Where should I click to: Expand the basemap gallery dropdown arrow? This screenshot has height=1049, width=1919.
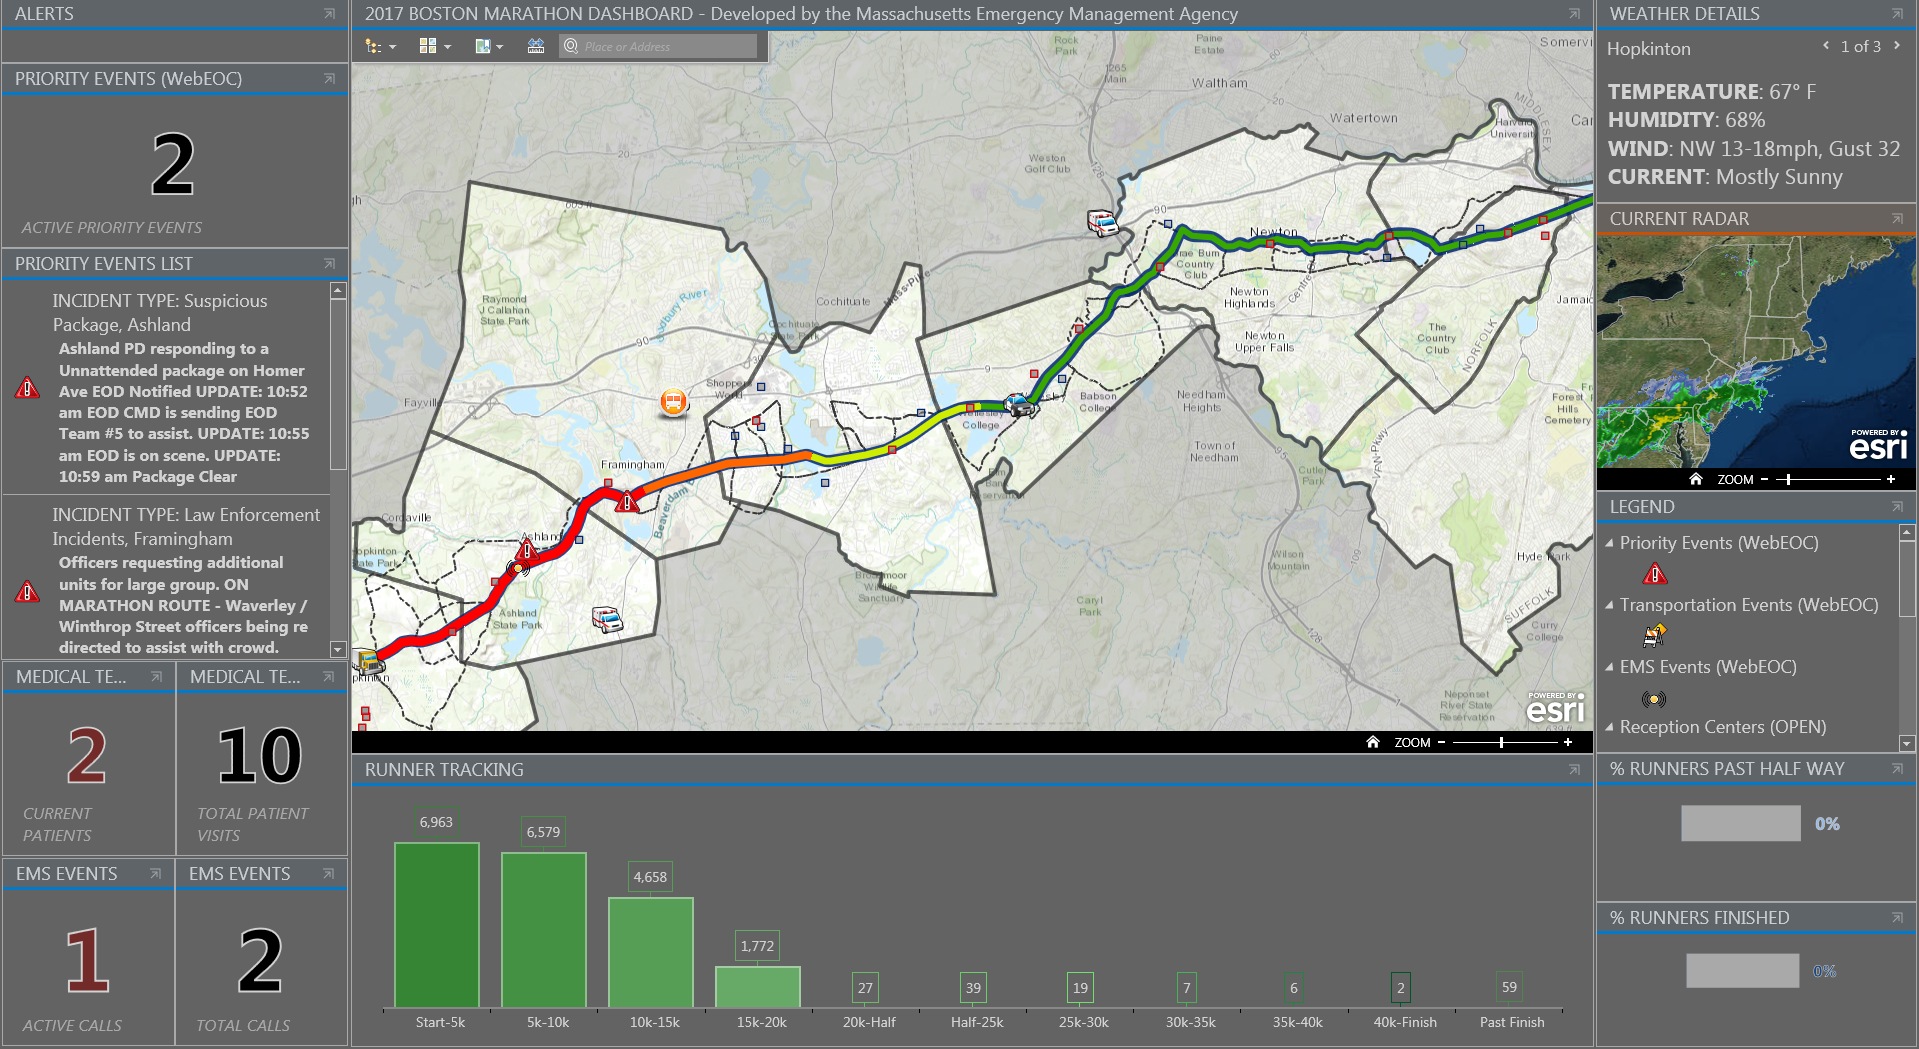pyautogui.click(x=448, y=47)
